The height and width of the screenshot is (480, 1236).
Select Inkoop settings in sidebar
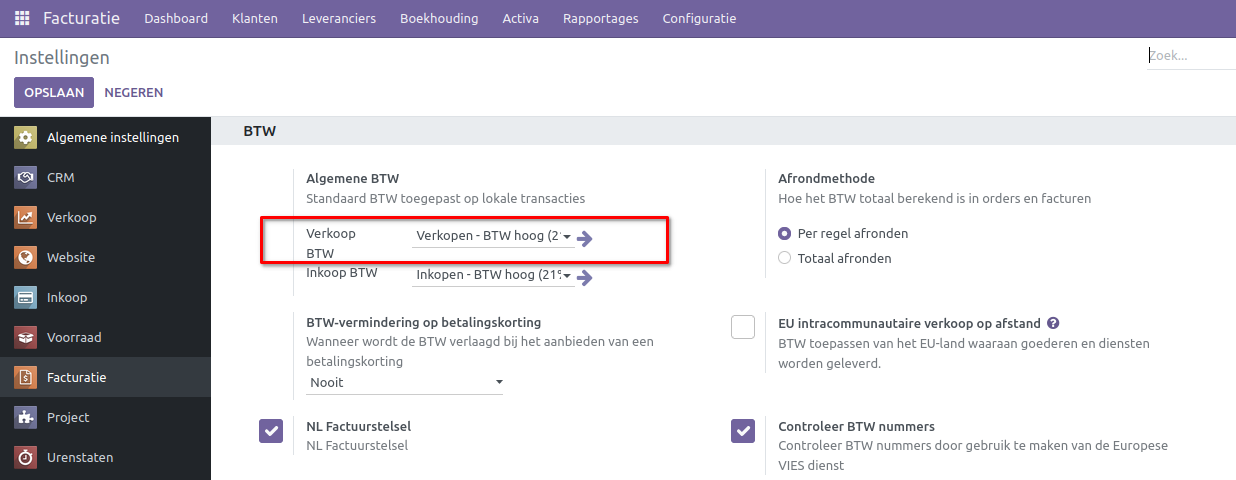tap(105, 297)
